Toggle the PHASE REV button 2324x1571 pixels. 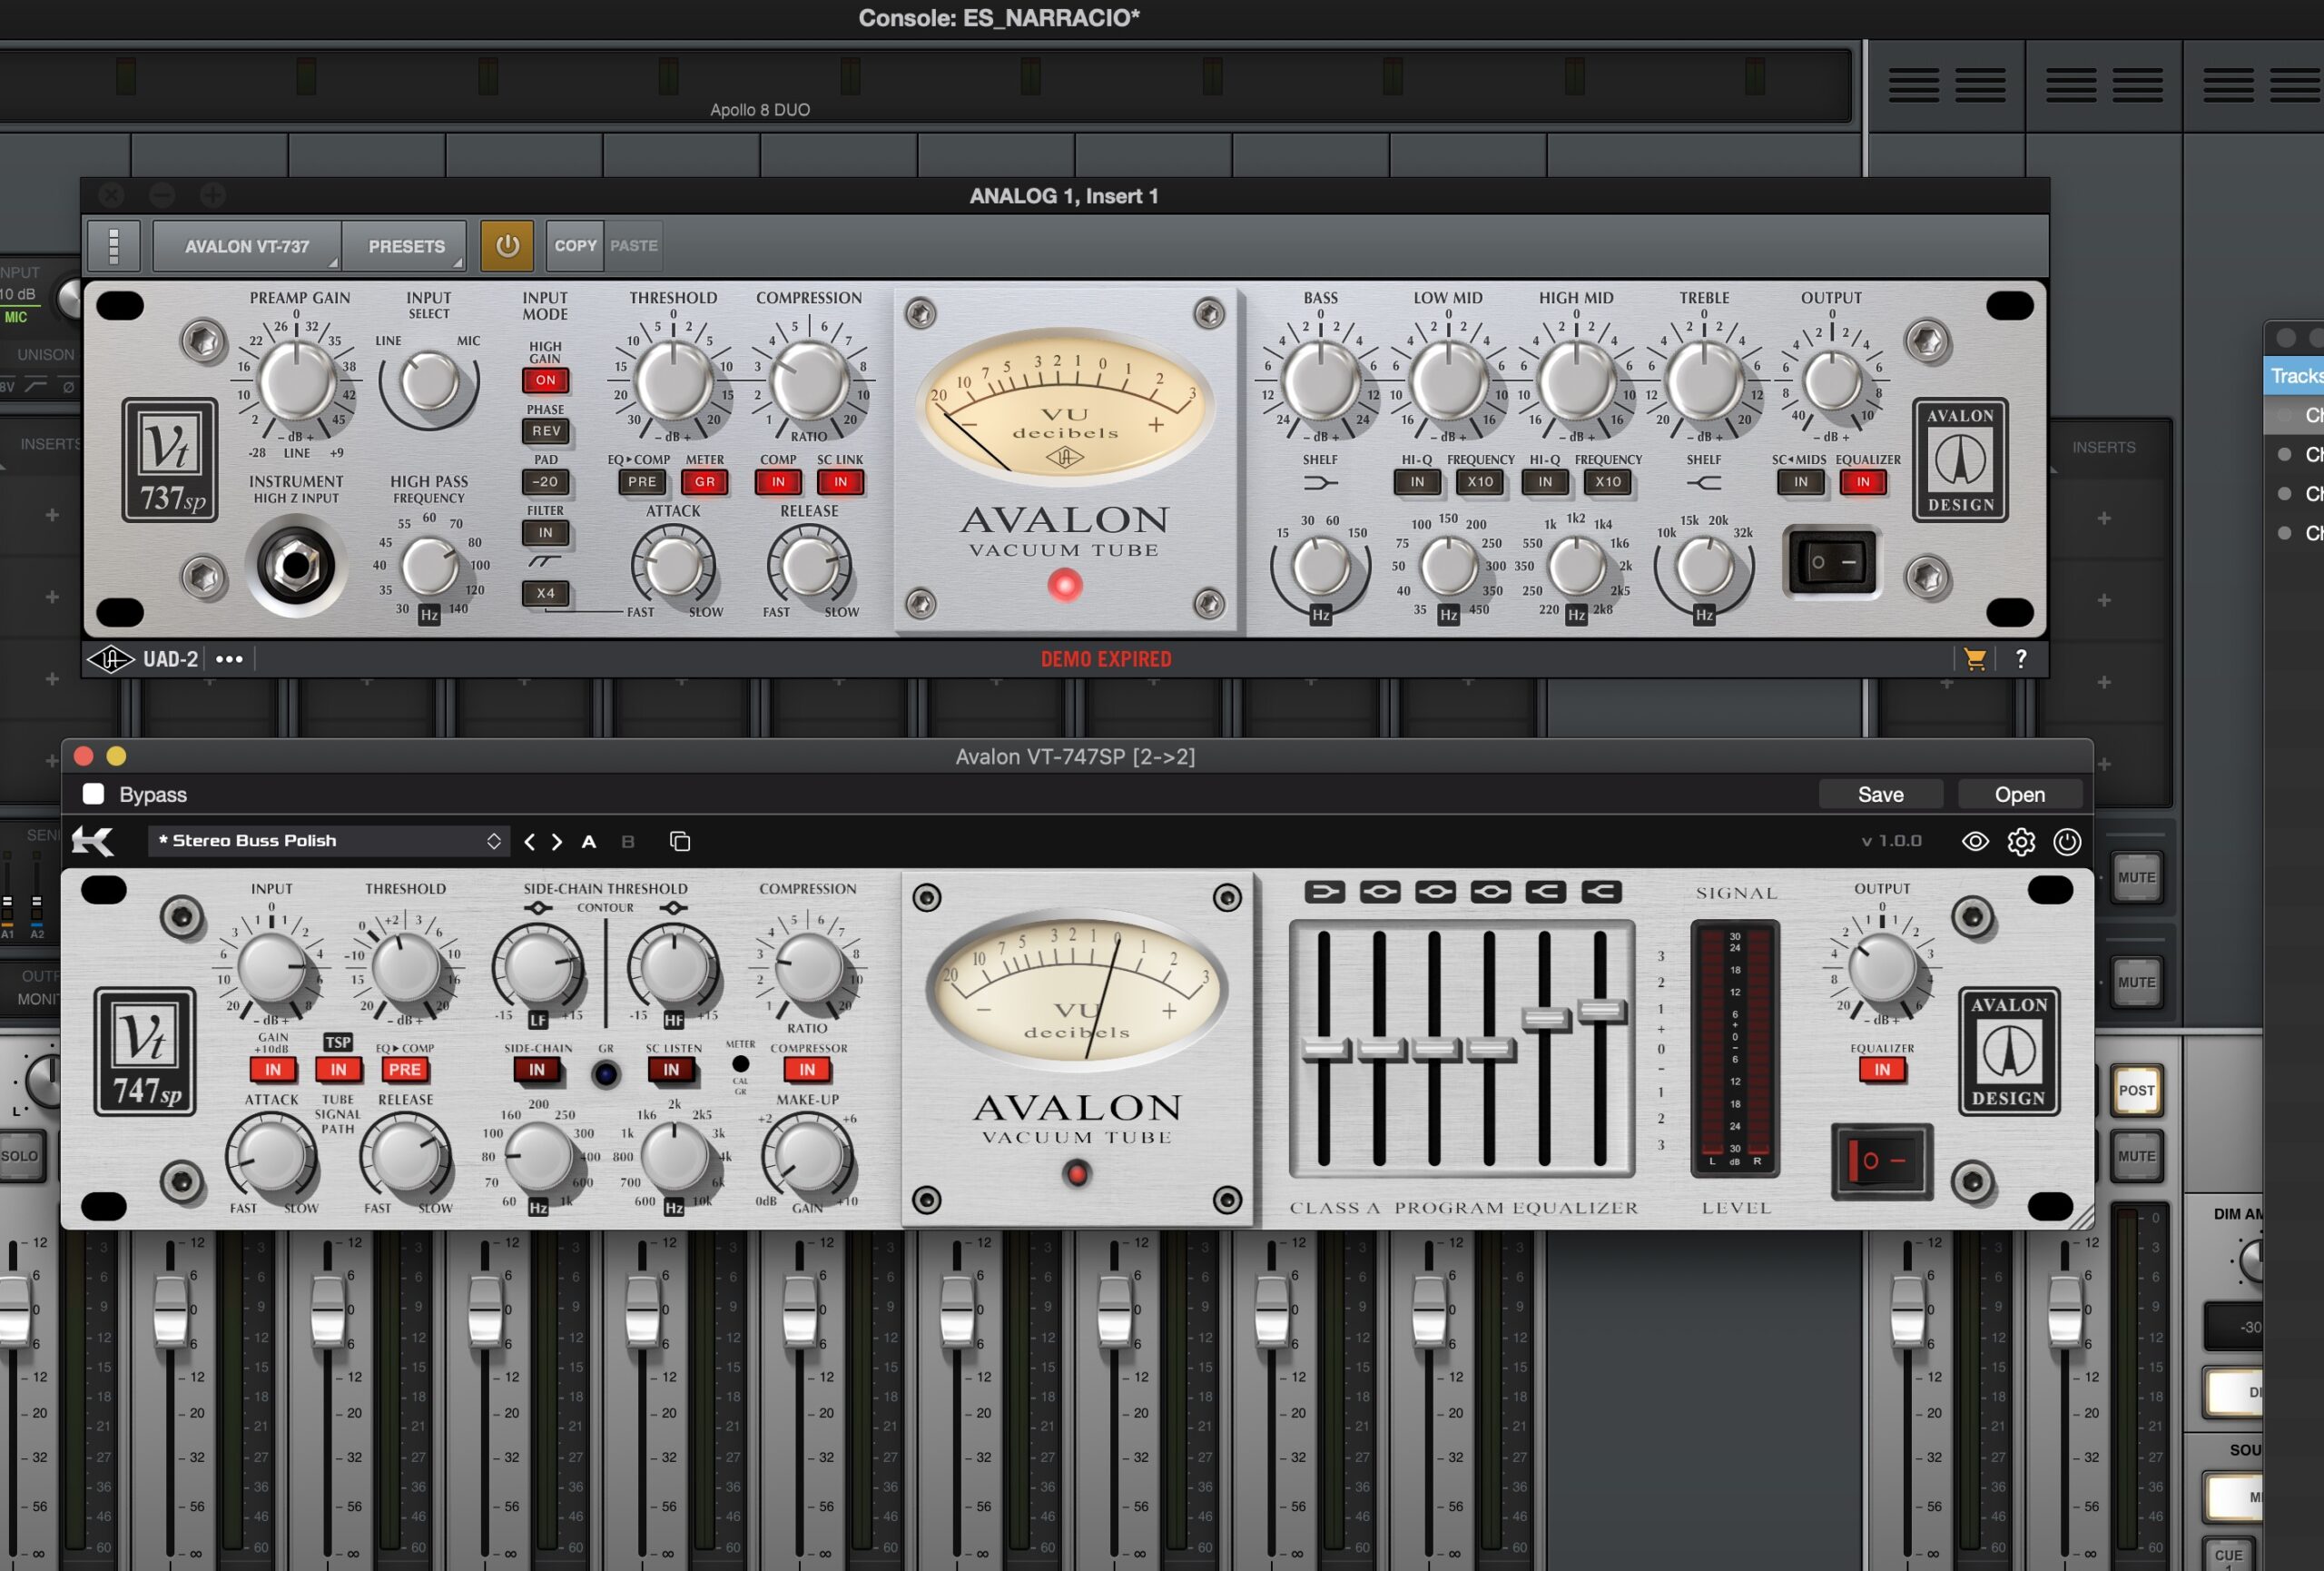545,431
